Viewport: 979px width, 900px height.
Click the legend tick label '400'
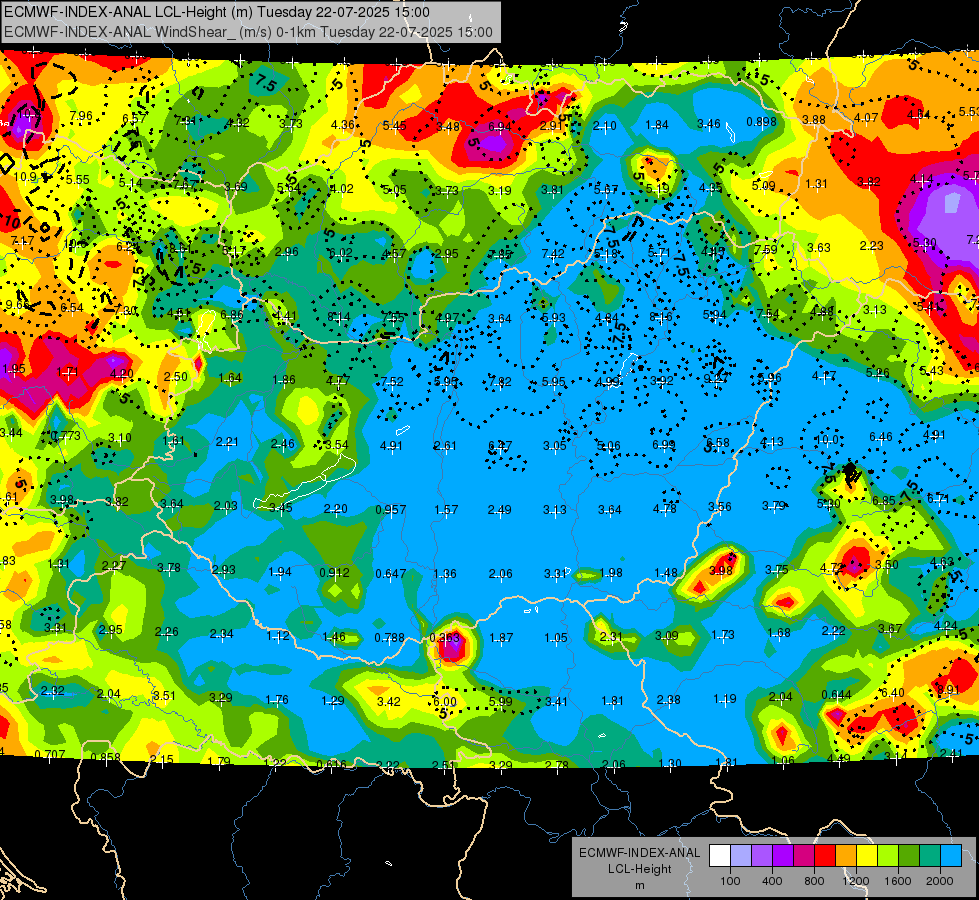pyautogui.click(x=772, y=881)
